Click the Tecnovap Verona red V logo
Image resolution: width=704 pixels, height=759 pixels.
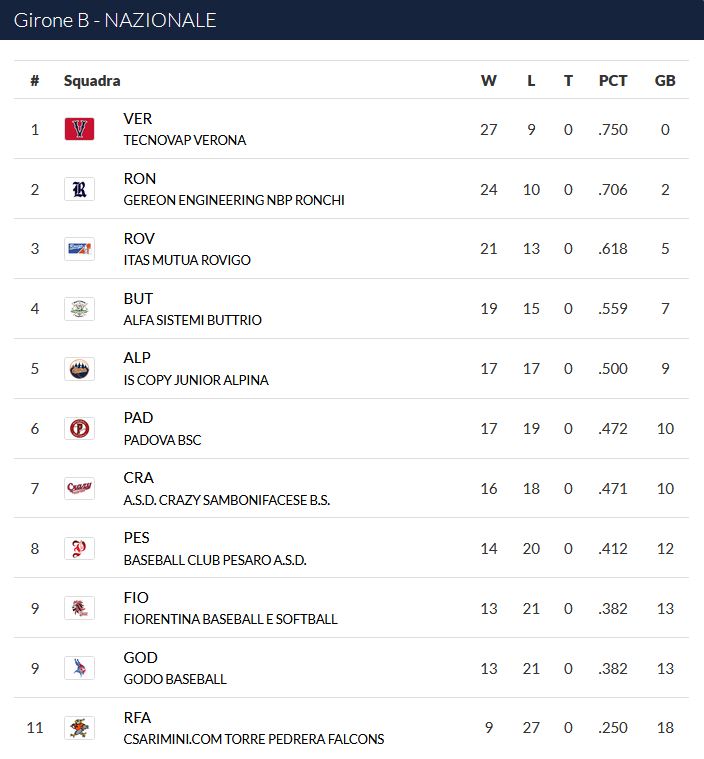pos(79,129)
